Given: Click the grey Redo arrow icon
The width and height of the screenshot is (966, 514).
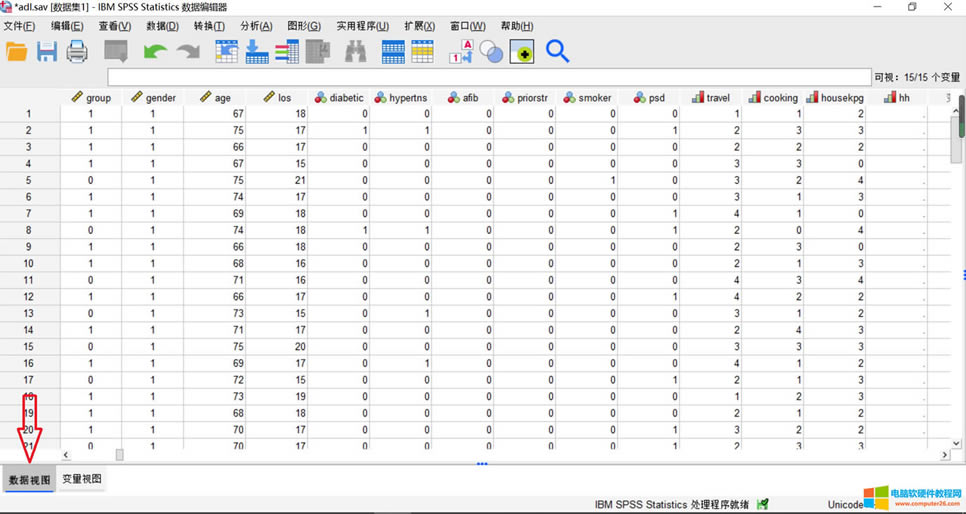Looking at the screenshot, I should click(188, 52).
